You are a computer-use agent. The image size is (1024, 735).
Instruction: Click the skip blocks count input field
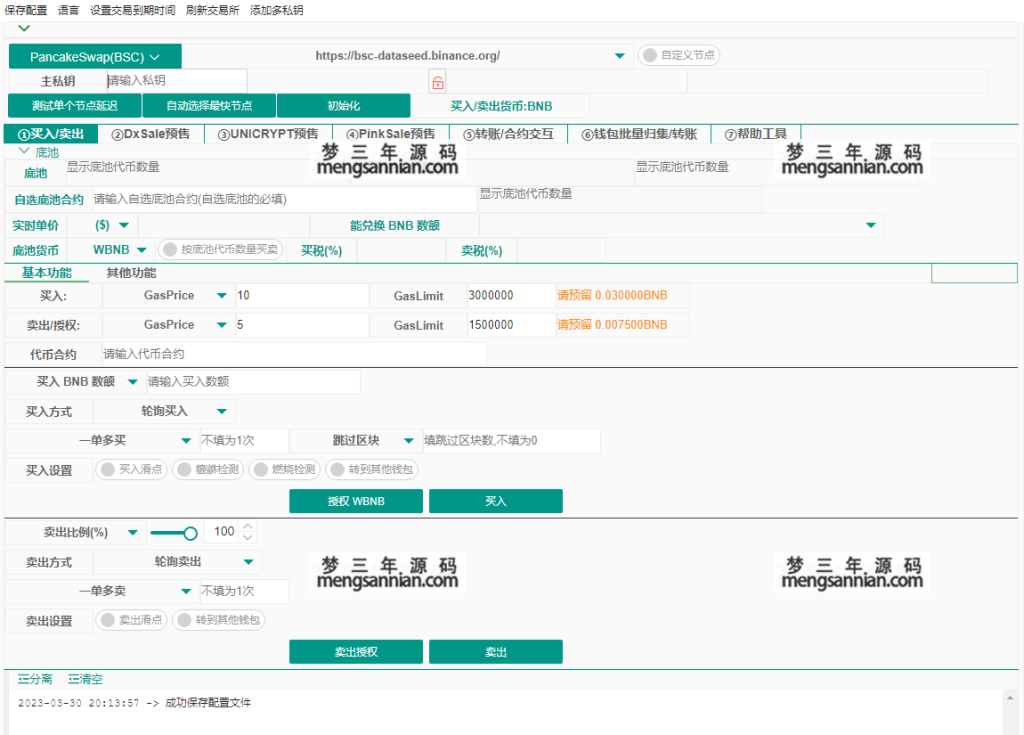coord(511,440)
